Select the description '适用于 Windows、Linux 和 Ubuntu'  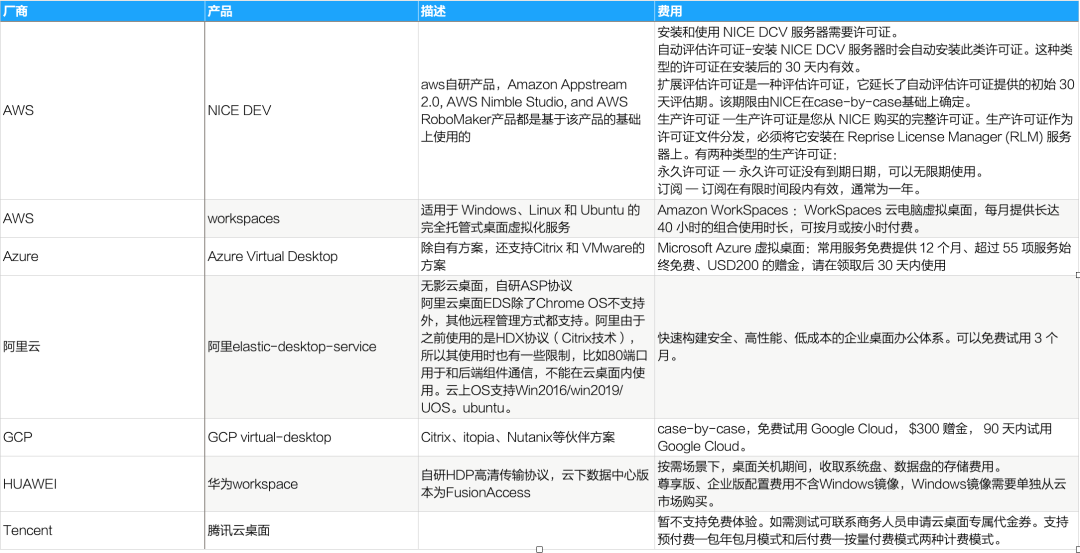(536, 219)
